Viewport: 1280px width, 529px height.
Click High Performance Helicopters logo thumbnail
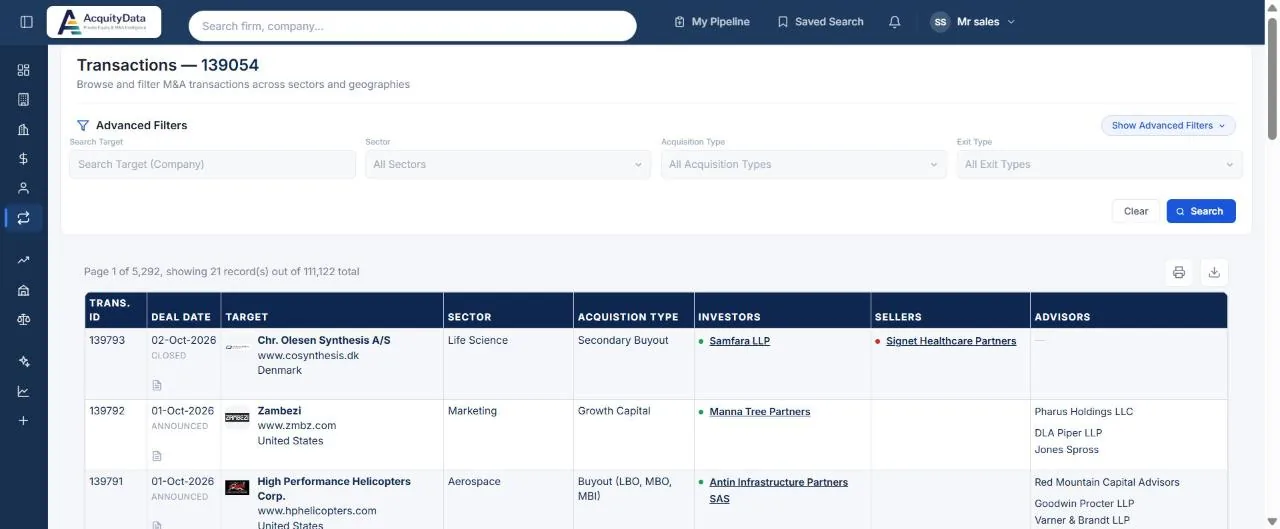click(237, 488)
